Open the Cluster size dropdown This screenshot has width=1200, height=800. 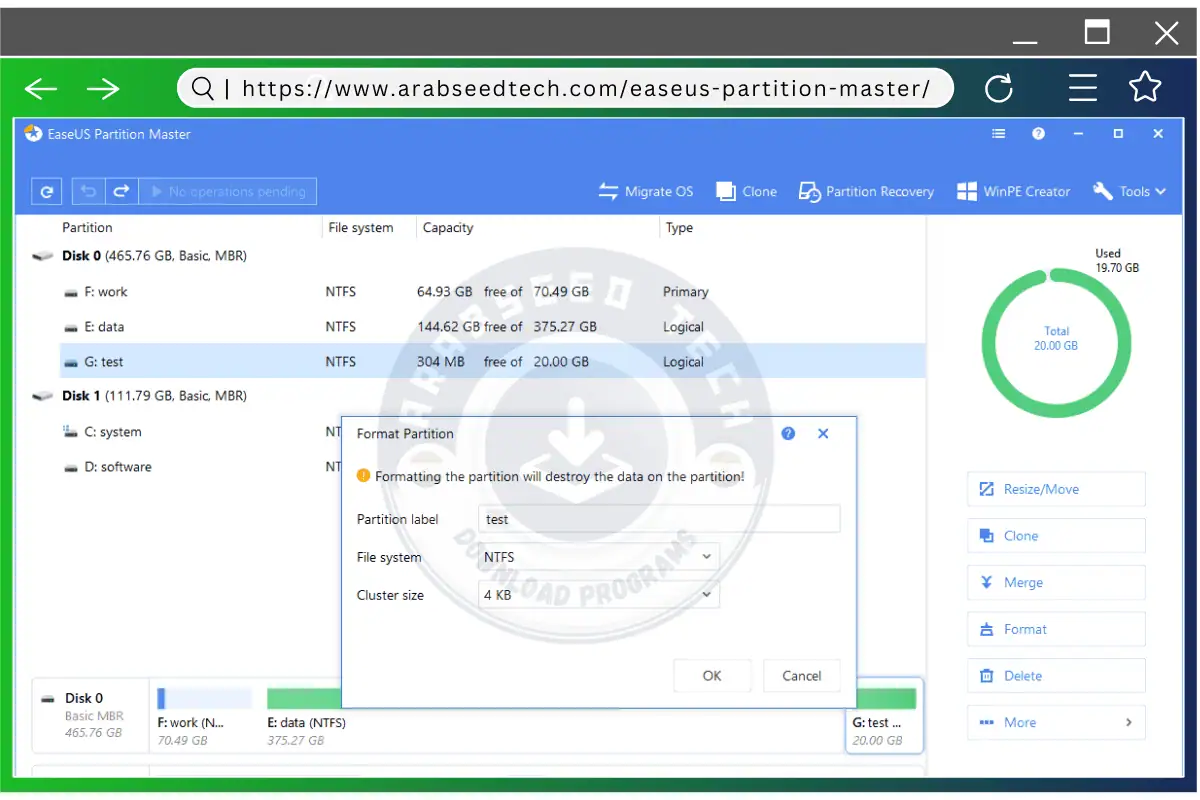(598, 594)
